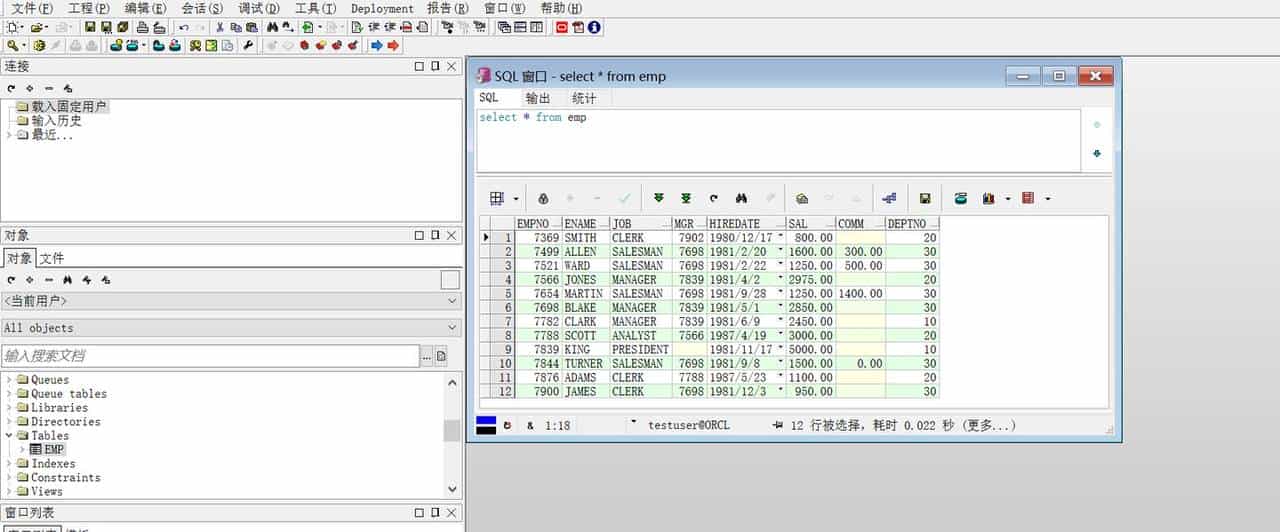Viewport: 1280px width, 532px height.
Task: Click the ... button beside search box
Action: (x=427, y=356)
